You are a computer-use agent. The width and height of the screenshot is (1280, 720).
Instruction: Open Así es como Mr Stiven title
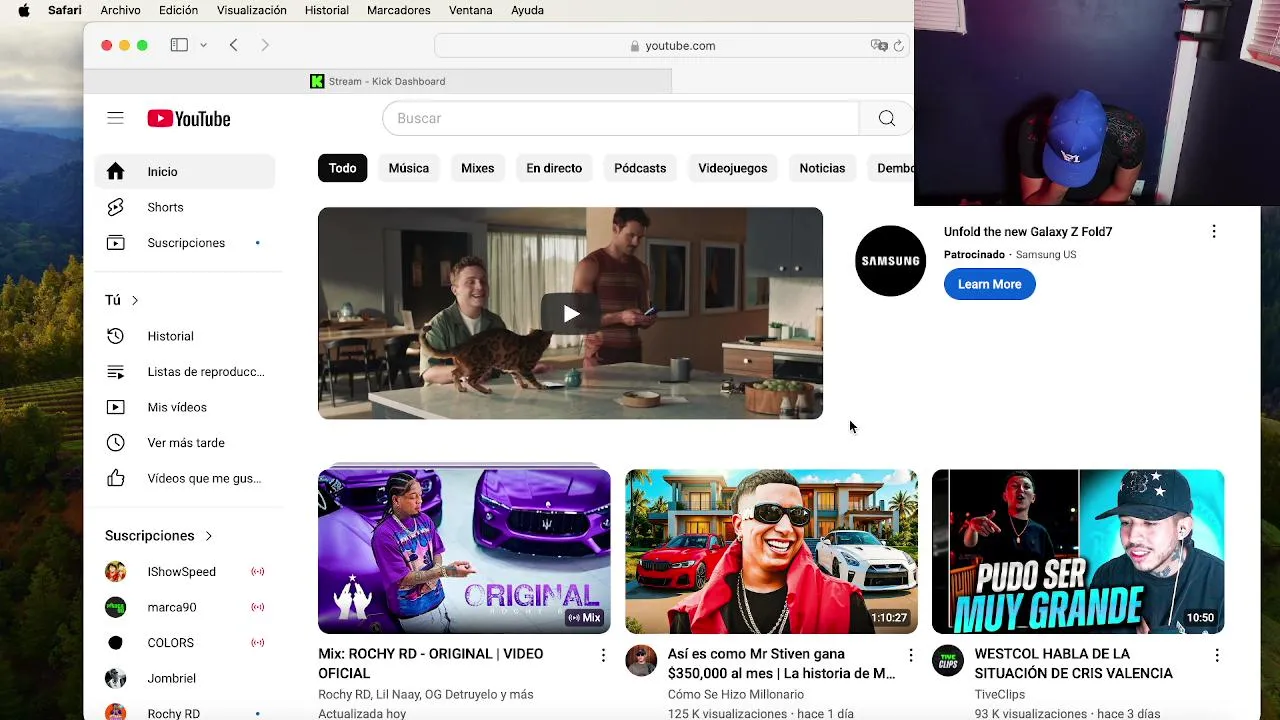click(x=781, y=663)
